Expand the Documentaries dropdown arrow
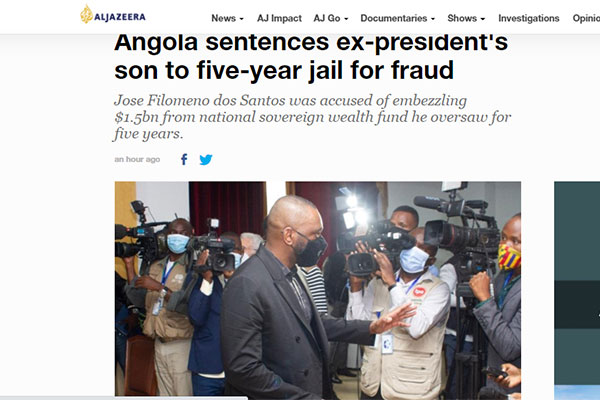 [x=433, y=19]
